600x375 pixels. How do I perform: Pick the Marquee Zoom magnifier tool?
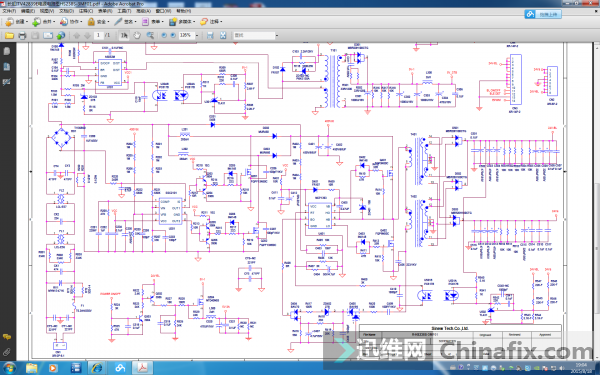point(150,36)
